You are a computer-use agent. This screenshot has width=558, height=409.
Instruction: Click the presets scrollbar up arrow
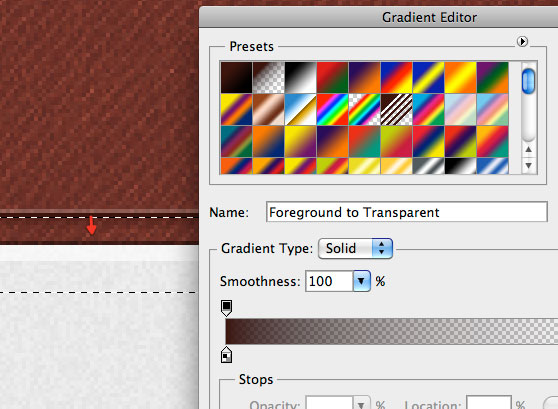tap(529, 150)
